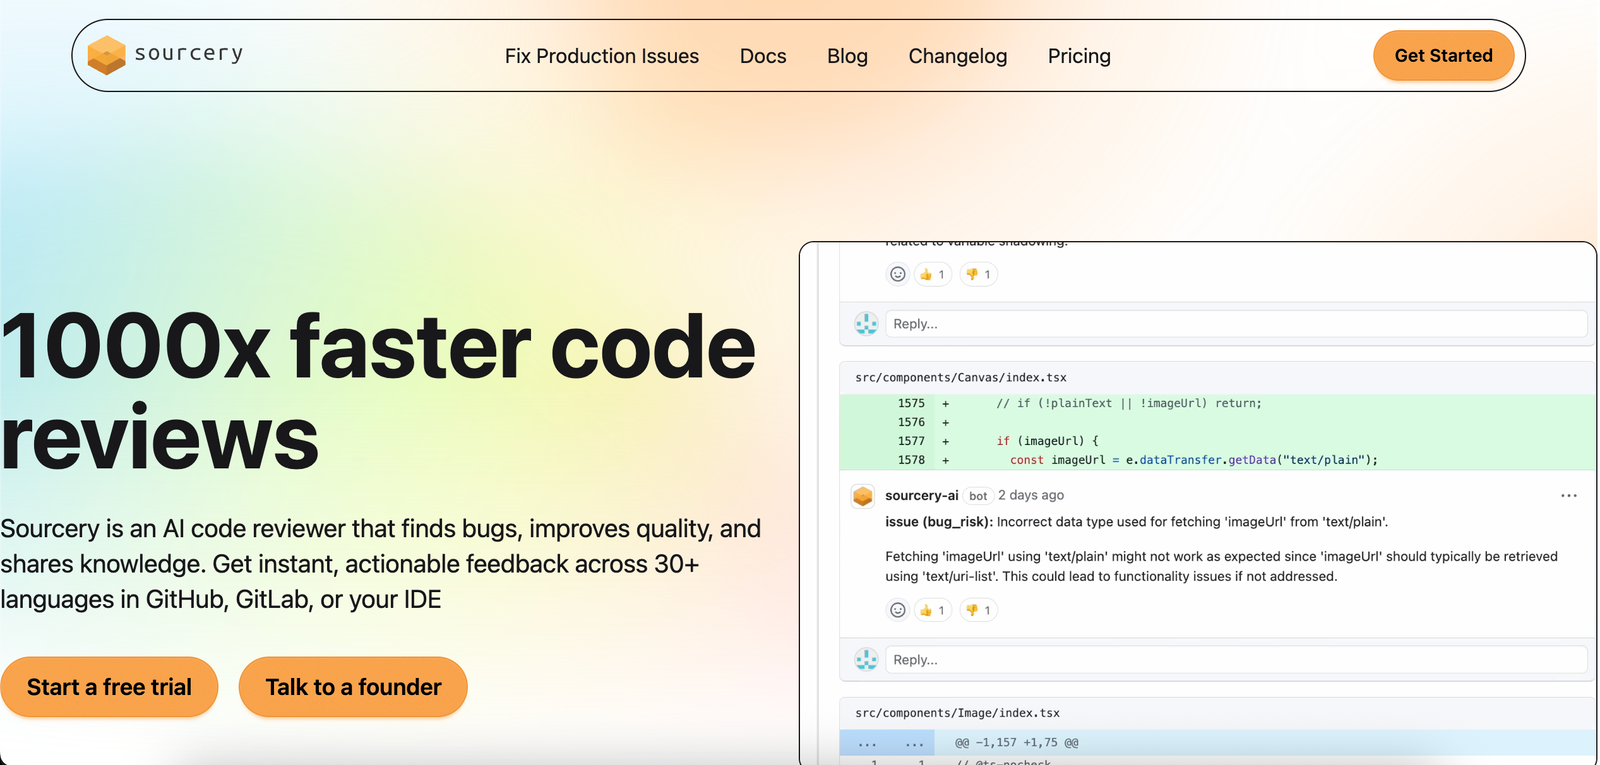Click the hunk header @@ -1,157 +1,75 @@
Viewport: 1600px width, 765px height.
1016,743
